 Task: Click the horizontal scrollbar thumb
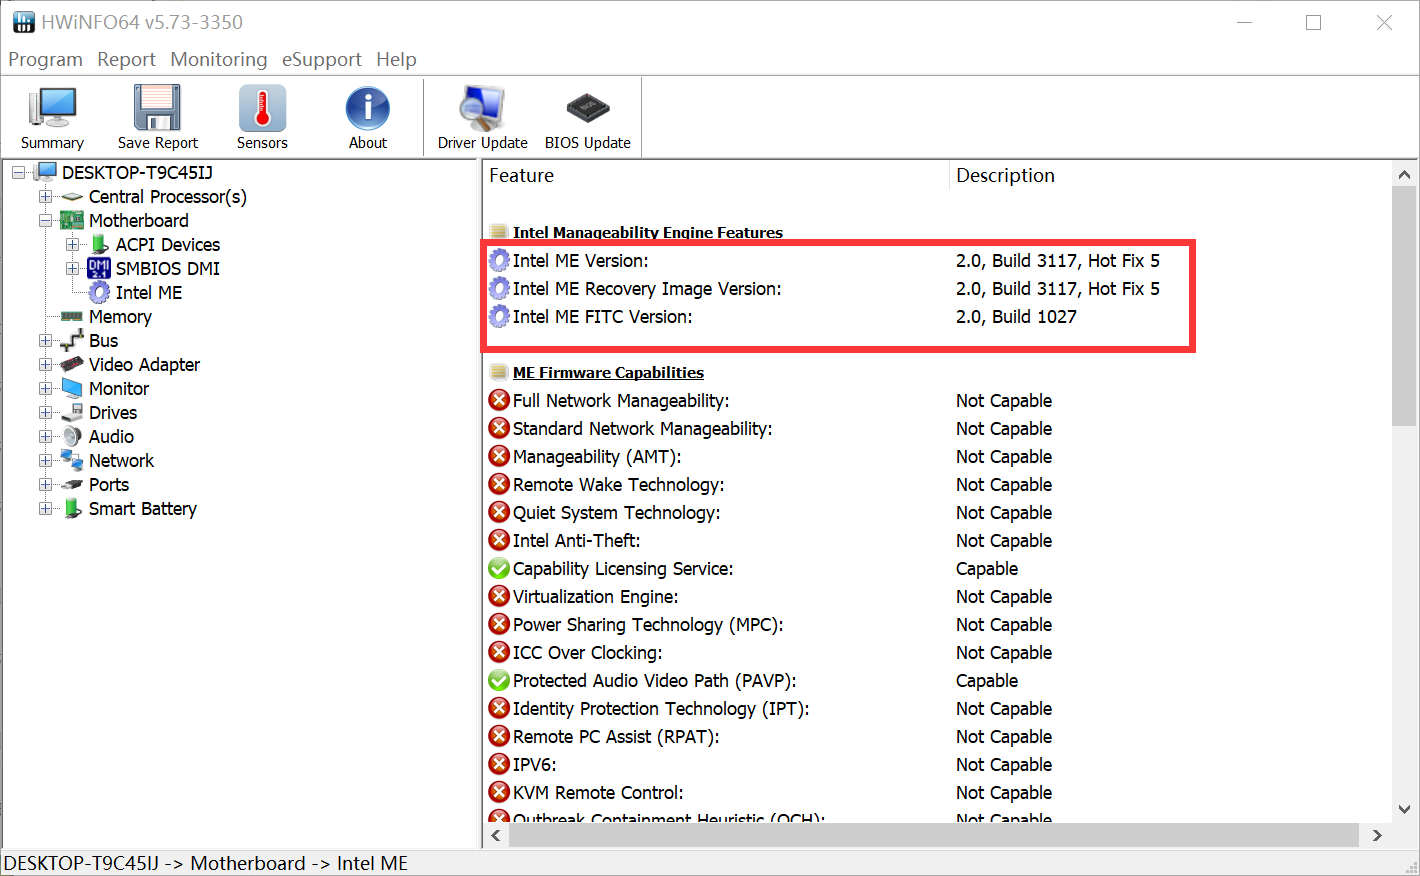coord(934,835)
